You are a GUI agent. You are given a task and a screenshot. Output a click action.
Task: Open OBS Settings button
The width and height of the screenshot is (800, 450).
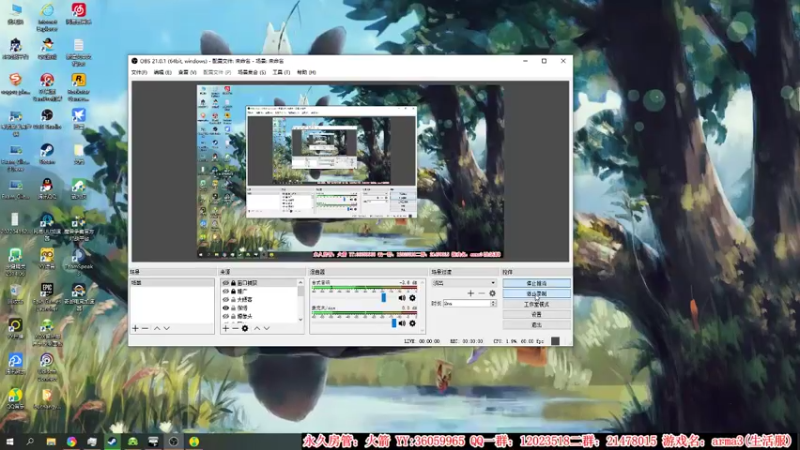click(x=536, y=314)
